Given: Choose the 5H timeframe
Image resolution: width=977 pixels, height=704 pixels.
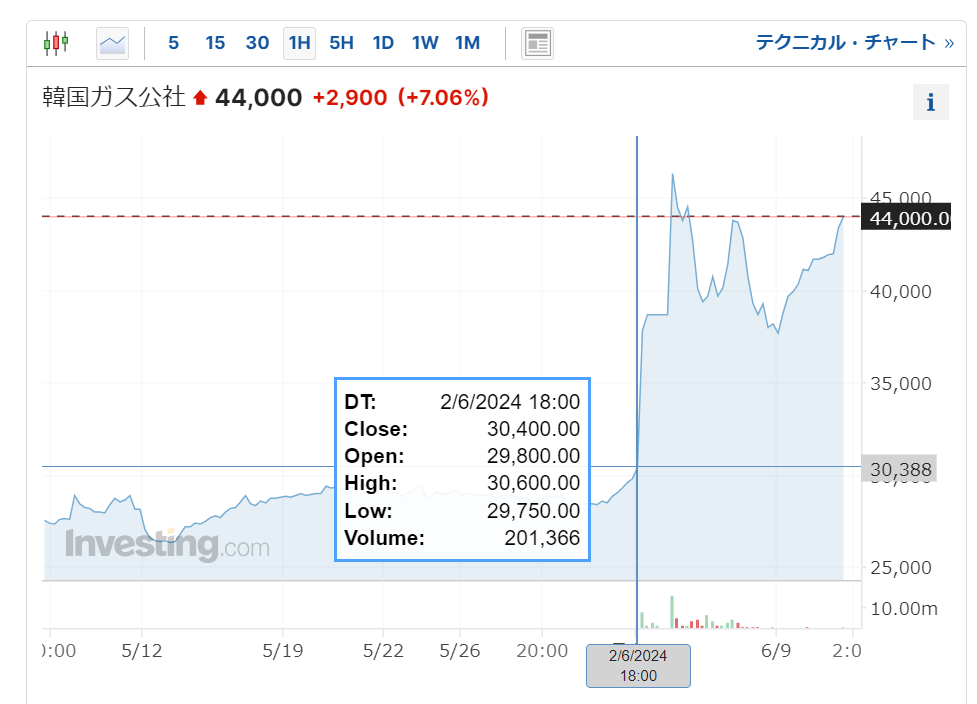Looking at the screenshot, I should [x=342, y=43].
